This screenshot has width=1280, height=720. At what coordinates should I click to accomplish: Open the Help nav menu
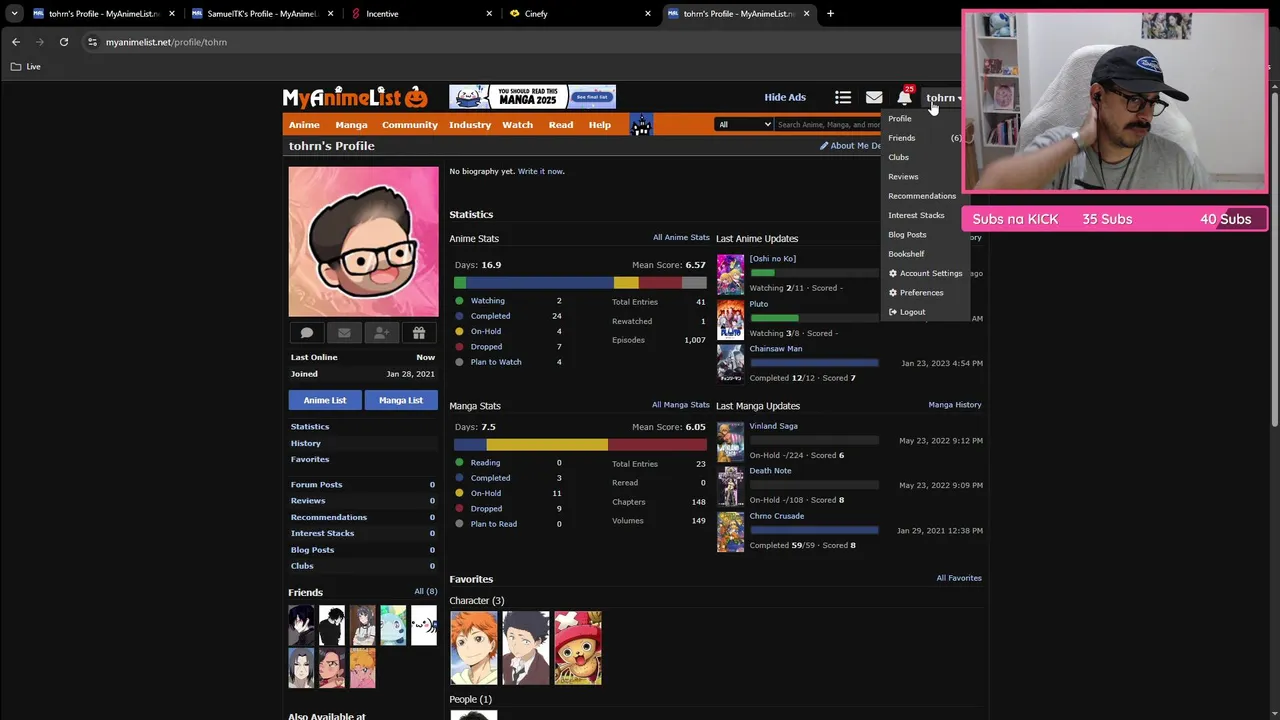[x=600, y=125]
